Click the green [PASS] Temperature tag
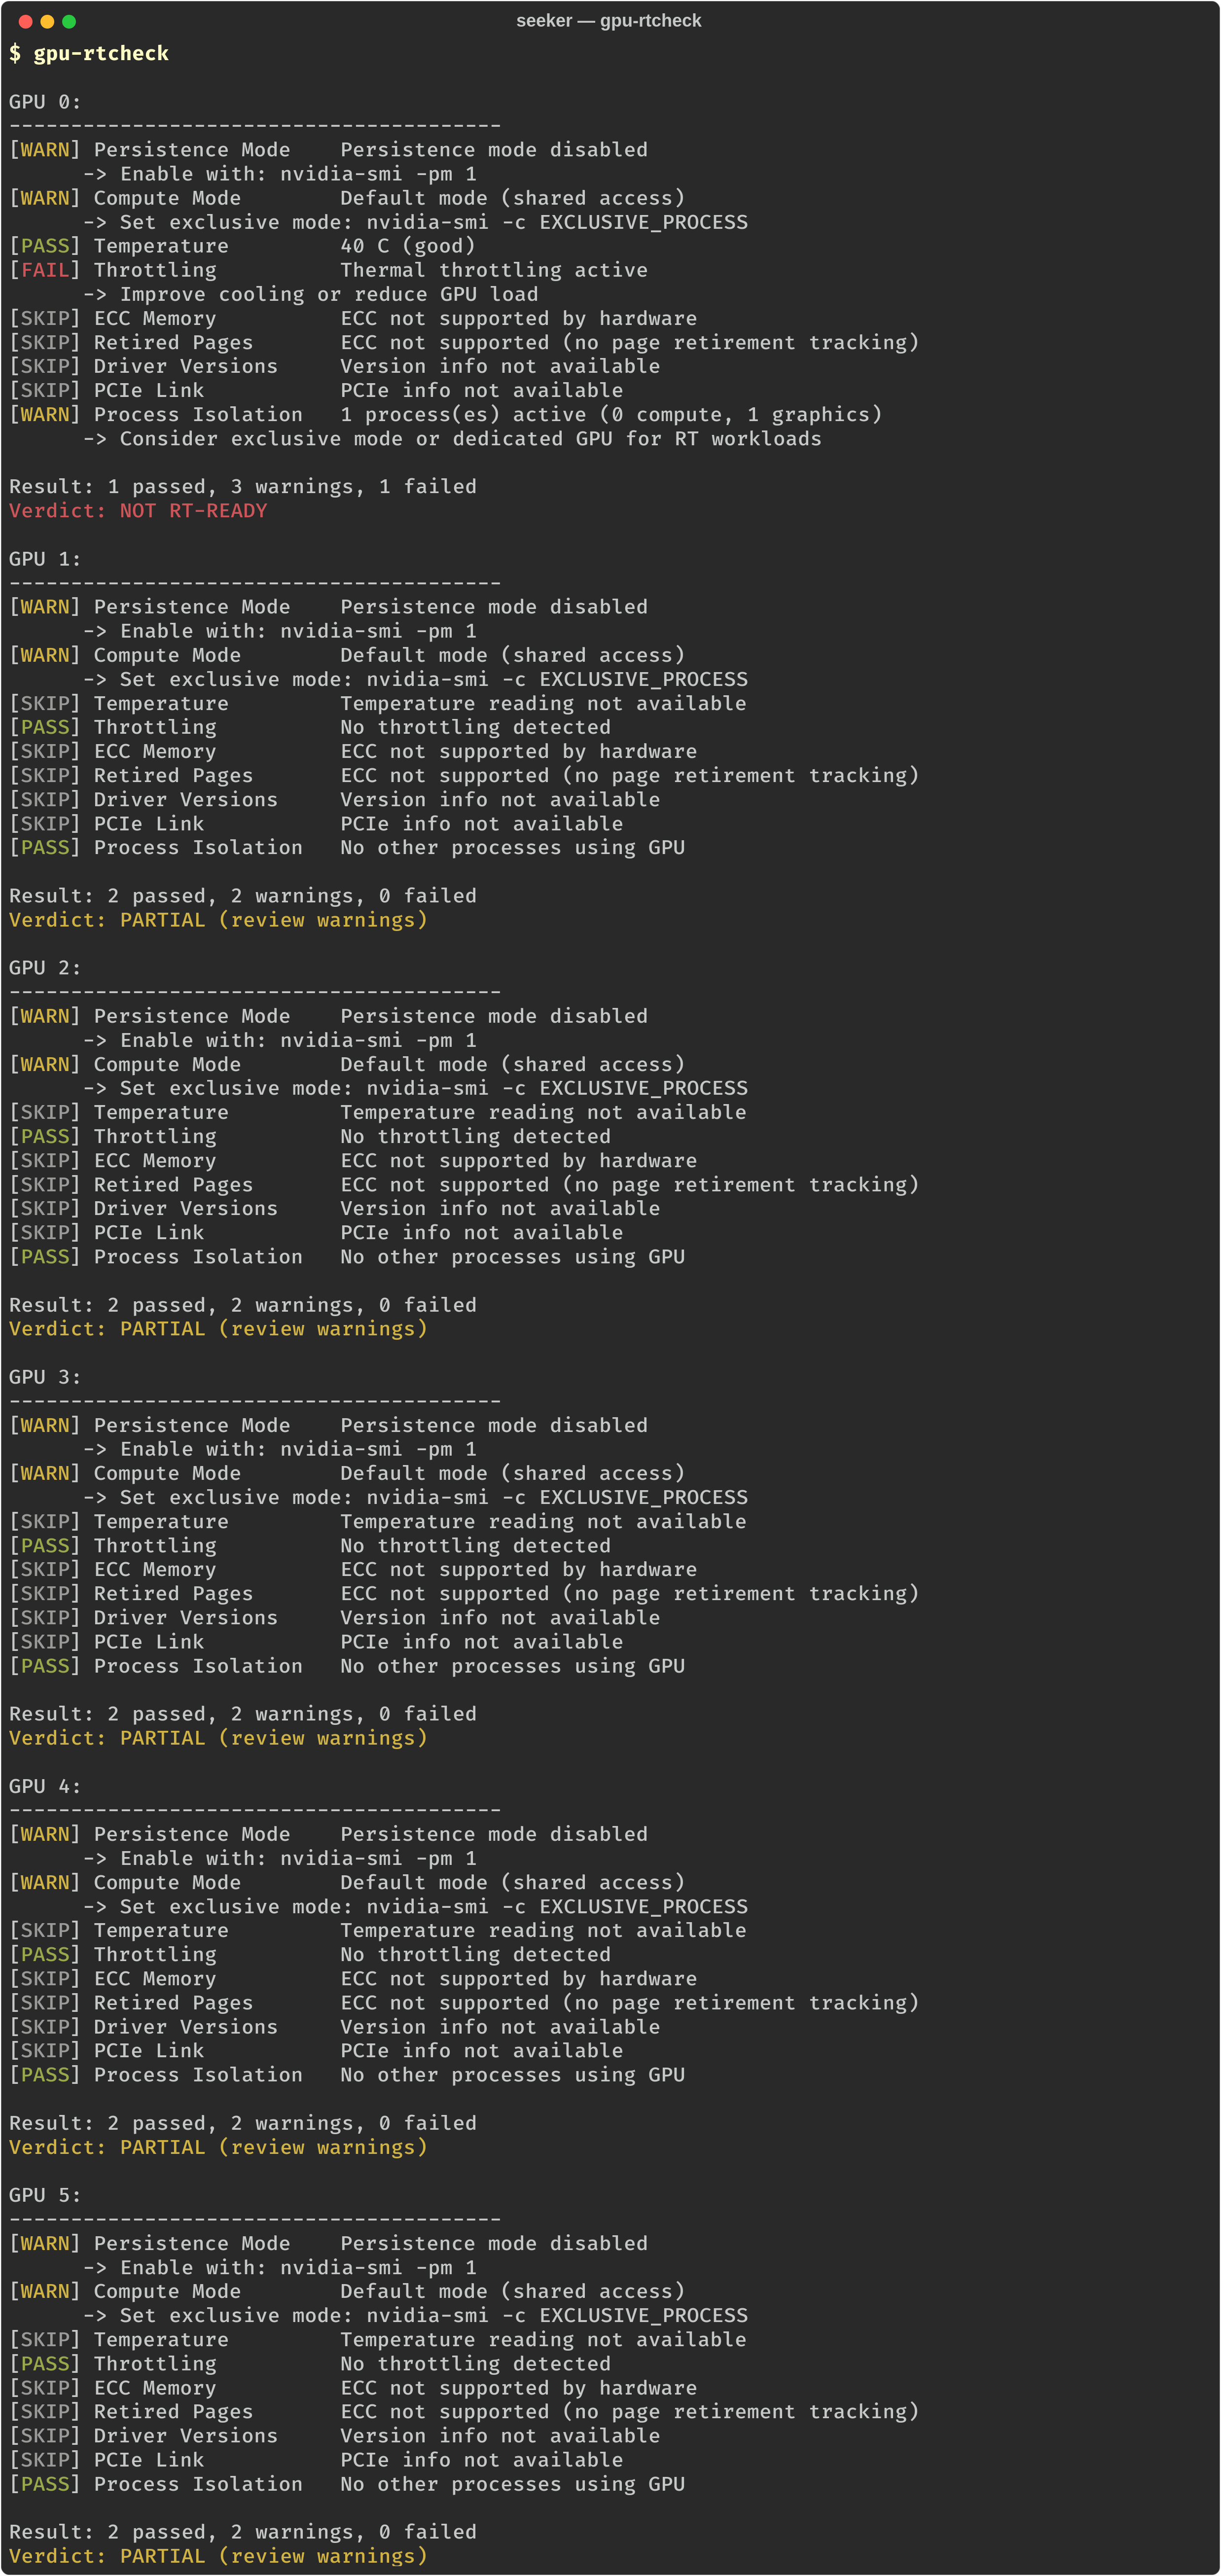Screen dimensions: 1221x2576 coord(45,246)
